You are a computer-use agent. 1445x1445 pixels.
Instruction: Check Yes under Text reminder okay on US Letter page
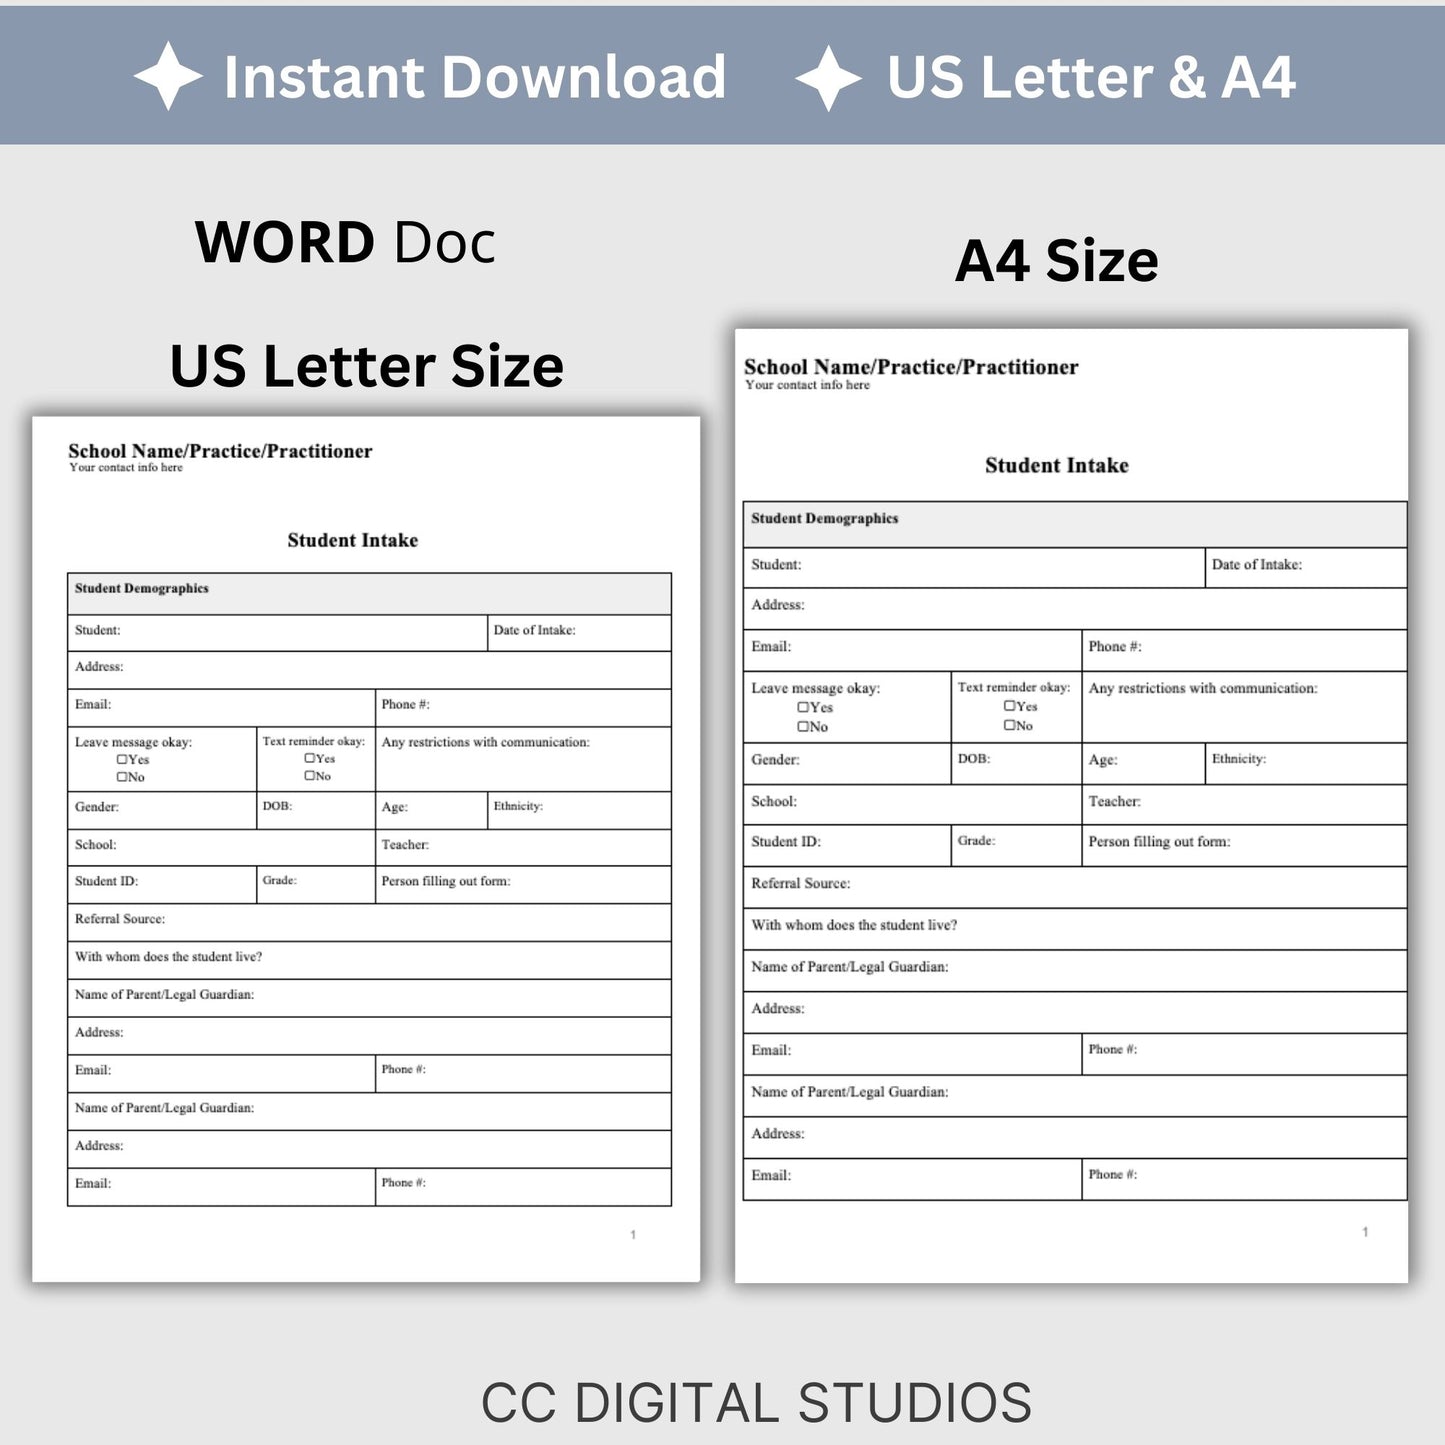pyautogui.click(x=310, y=758)
